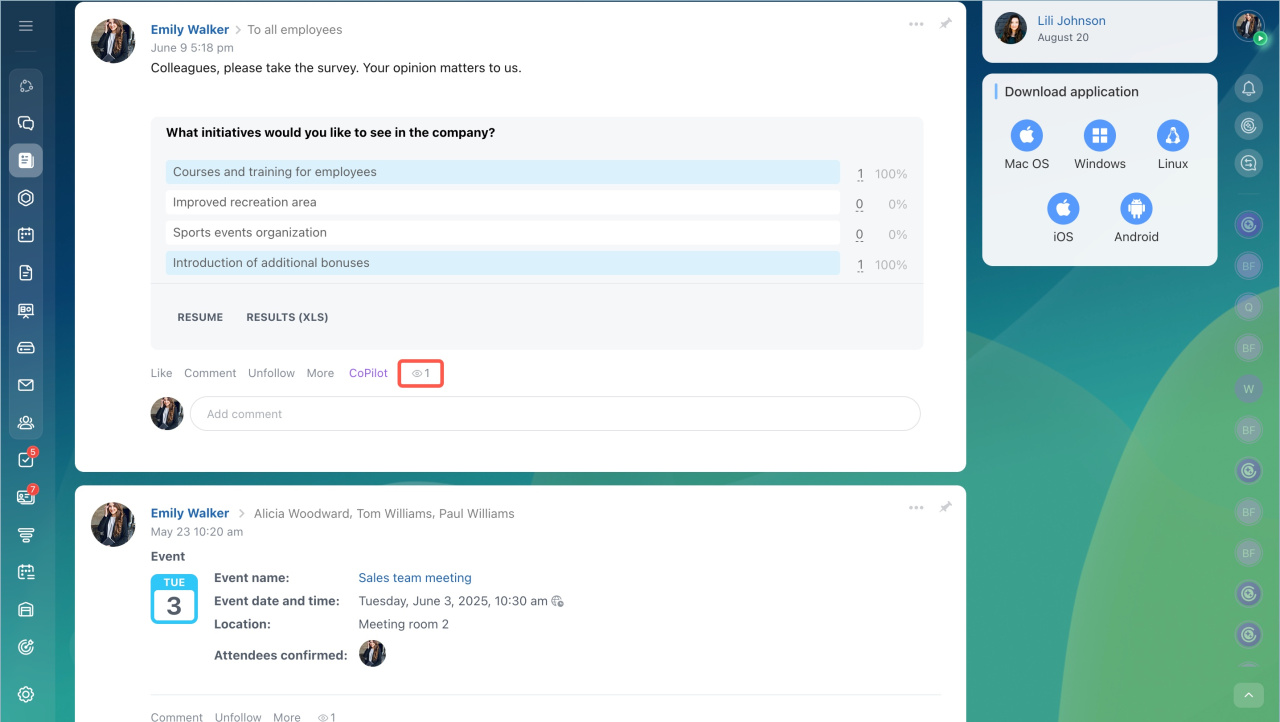The height and width of the screenshot is (722, 1280).
Task: Open the notifications bell
Action: coord(1248,89)
